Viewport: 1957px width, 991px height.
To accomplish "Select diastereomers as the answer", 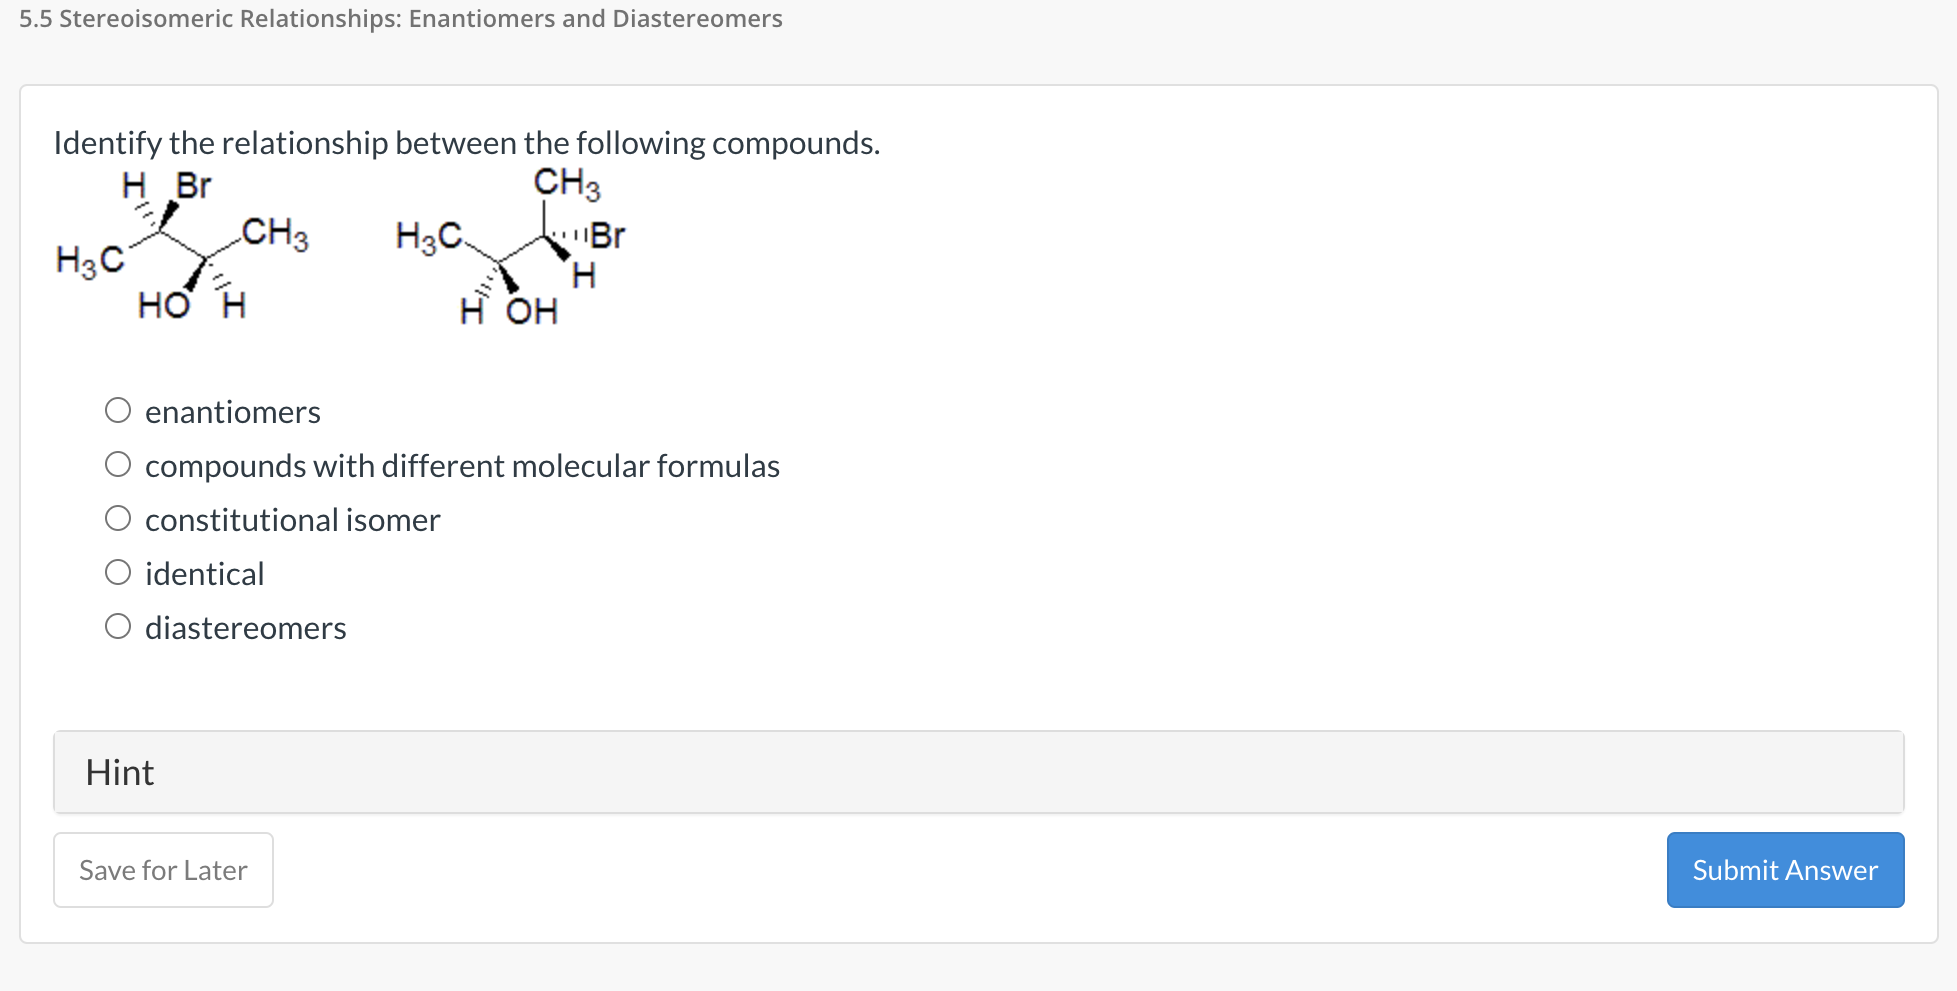I will 117,625.
